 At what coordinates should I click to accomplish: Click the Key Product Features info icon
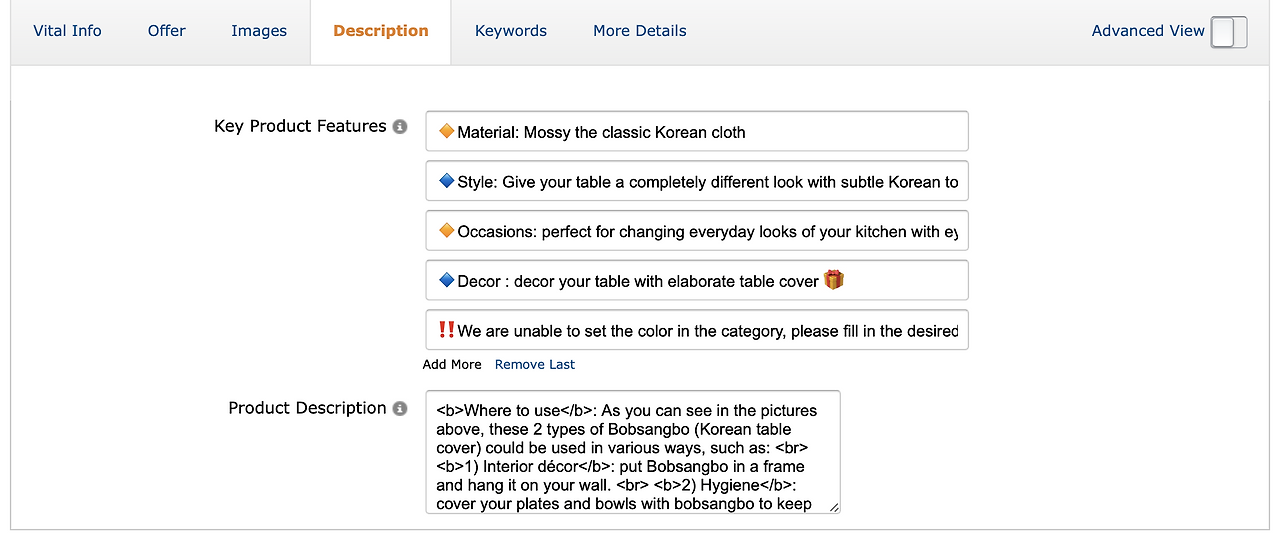pyautogui.click(x=400, y=127)
